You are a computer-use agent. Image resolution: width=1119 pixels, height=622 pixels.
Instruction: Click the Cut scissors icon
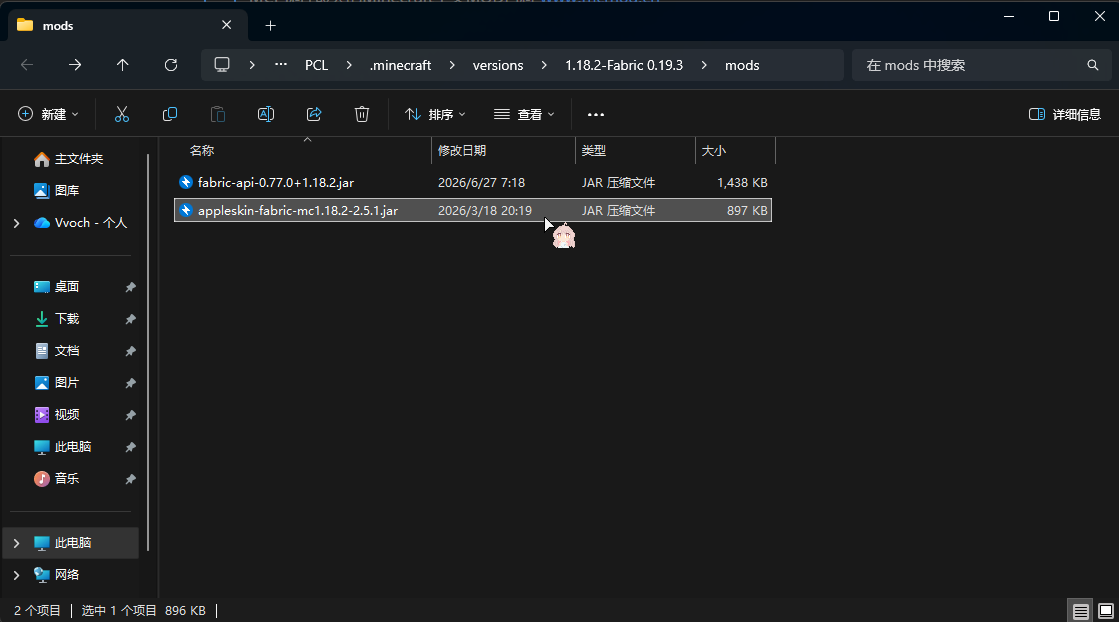tap(122, 114)
